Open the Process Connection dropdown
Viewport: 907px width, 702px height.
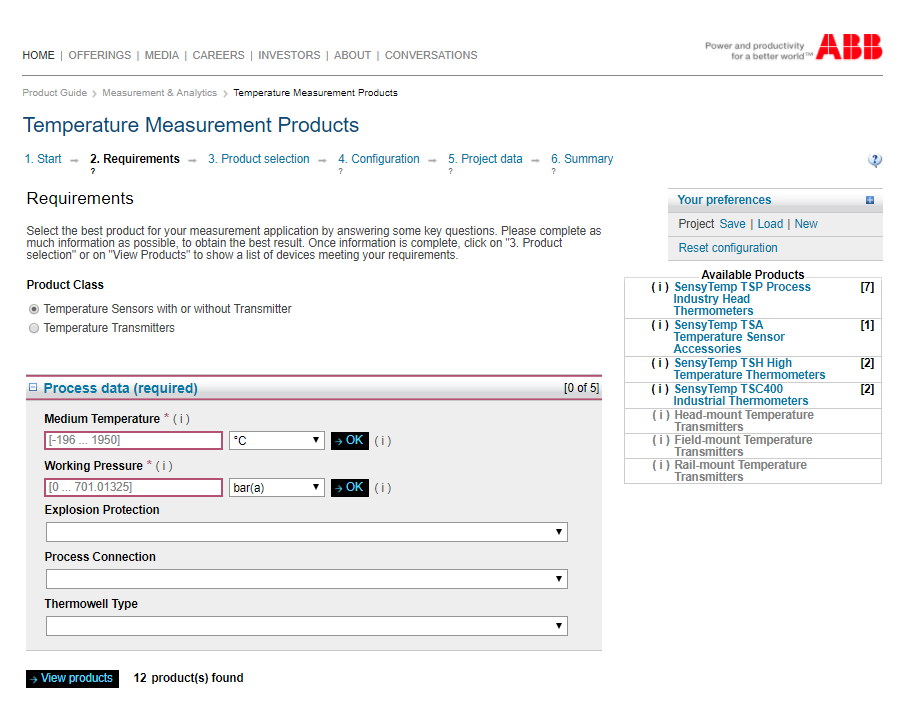click(307, 579)
